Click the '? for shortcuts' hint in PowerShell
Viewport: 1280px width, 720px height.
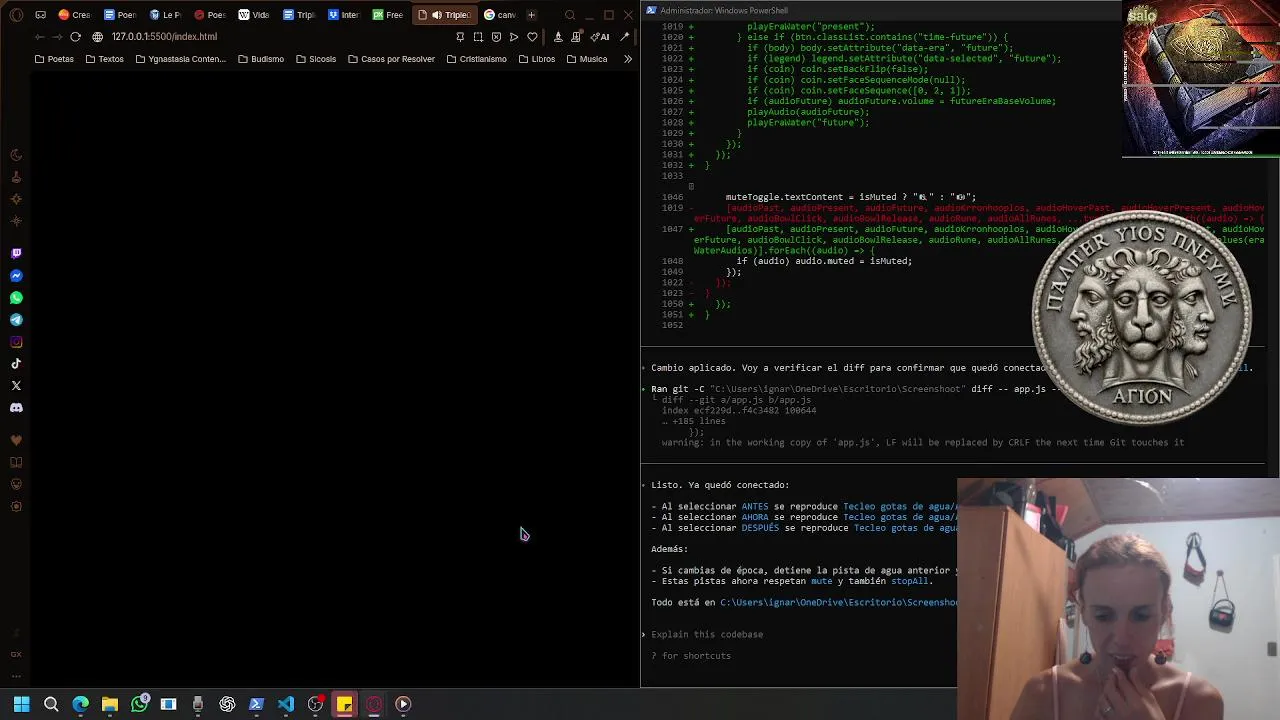[x=691, y=656]
